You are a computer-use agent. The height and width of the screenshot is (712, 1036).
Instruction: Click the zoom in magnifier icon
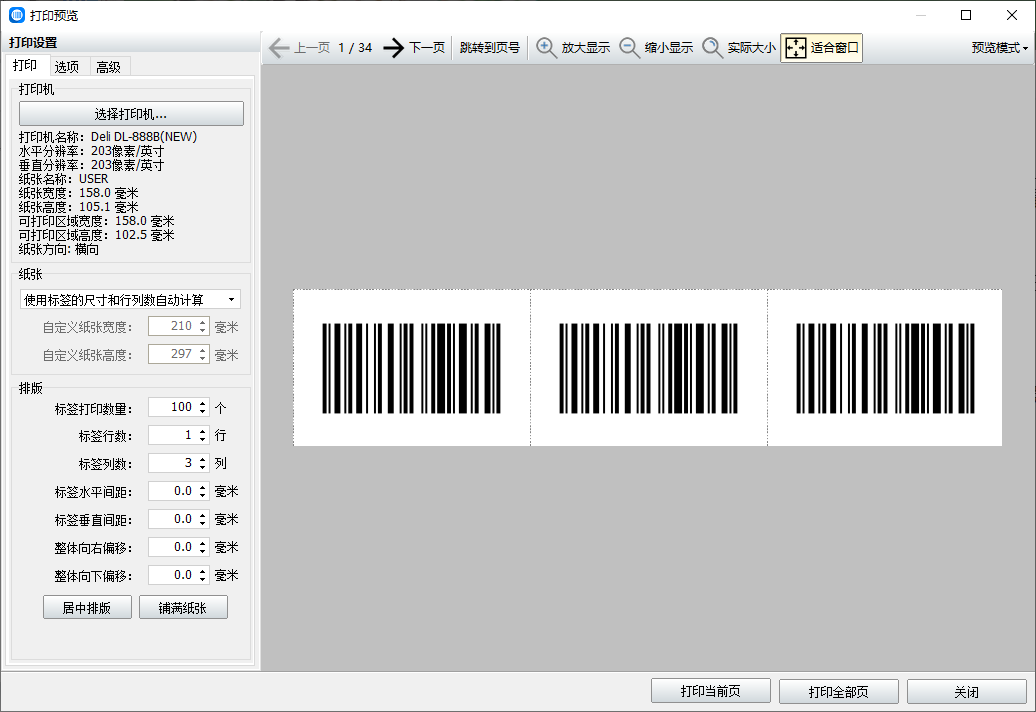click(546, 48)
